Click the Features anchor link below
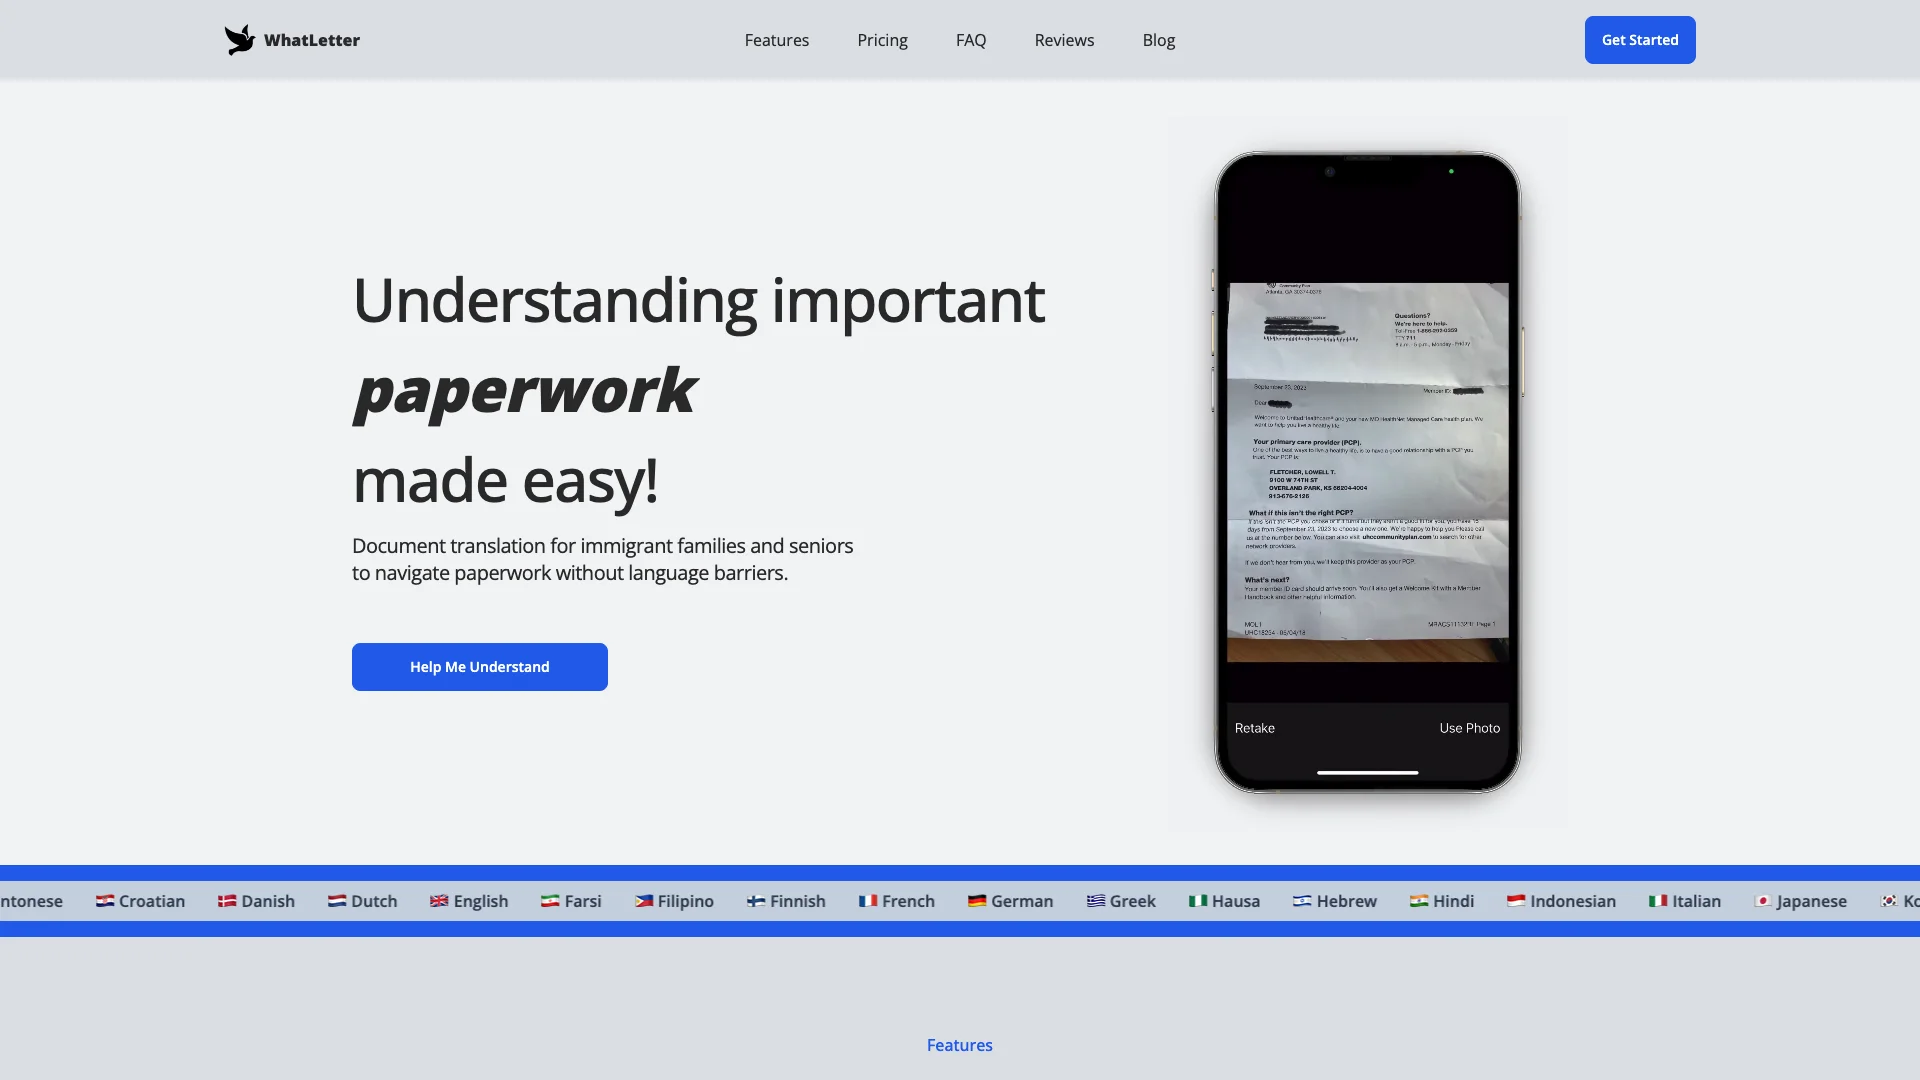This screenshot has width=1920, height=1080. [959, 1043]
